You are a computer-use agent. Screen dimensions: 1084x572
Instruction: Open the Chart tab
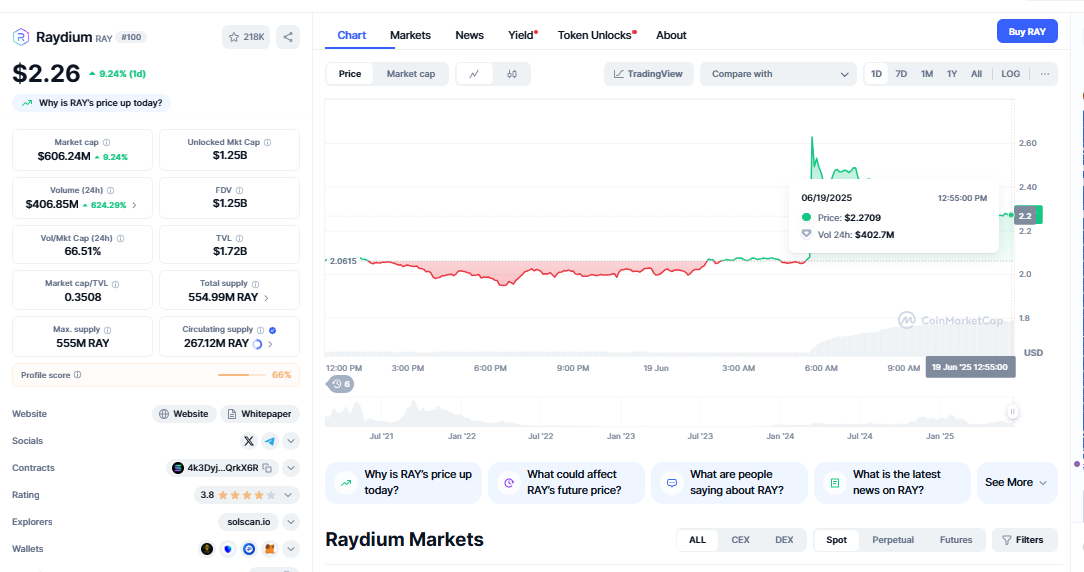[352, 35]
